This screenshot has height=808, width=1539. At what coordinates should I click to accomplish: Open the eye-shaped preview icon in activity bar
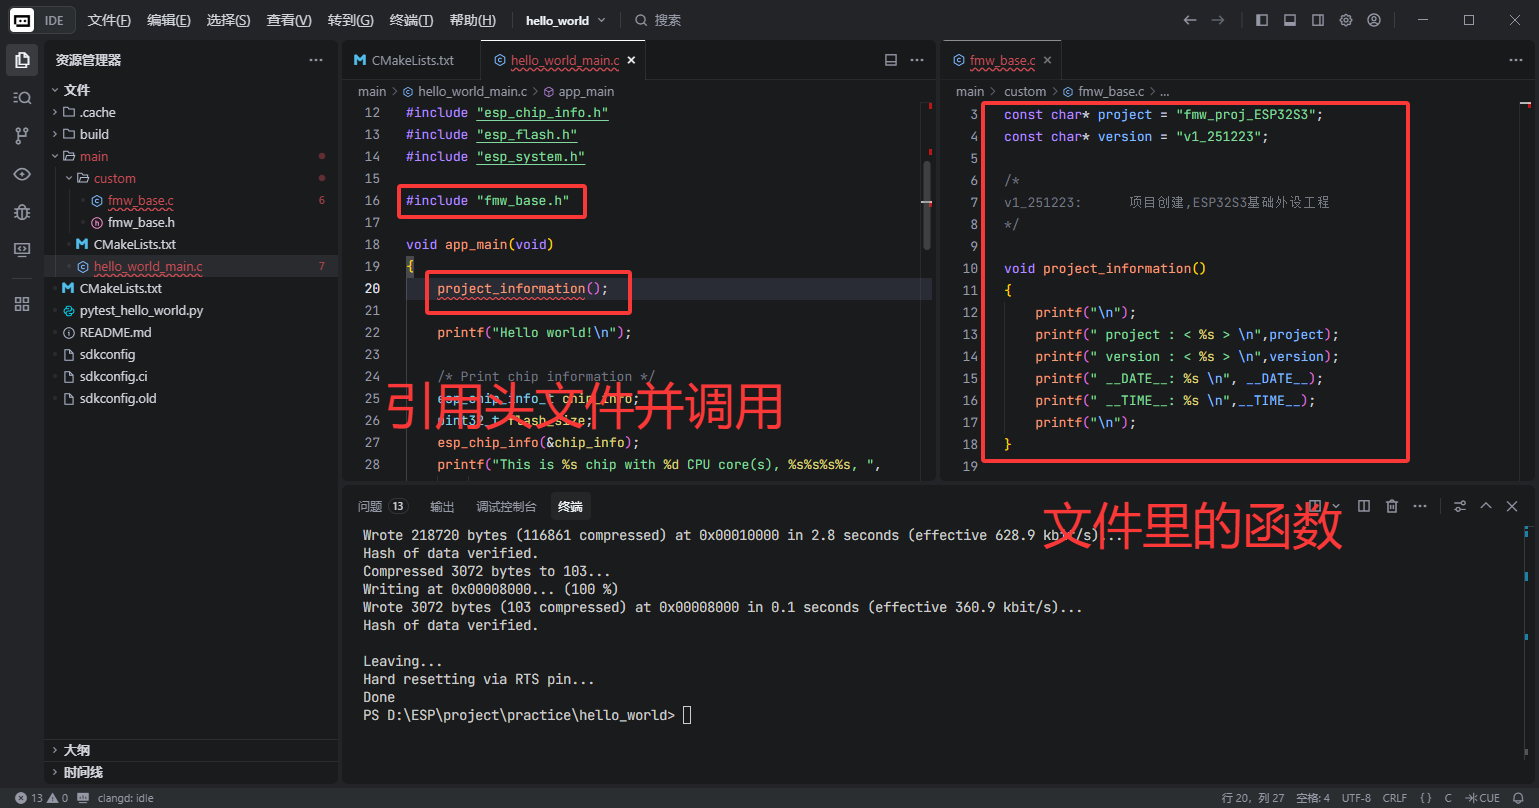tap(22, 174)
